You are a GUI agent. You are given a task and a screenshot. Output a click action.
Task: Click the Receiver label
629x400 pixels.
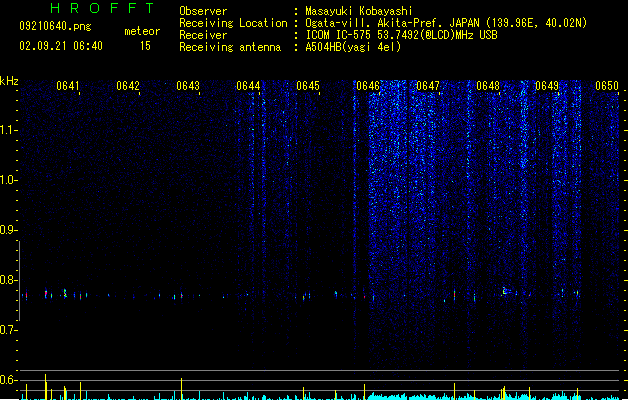[203, 35]
